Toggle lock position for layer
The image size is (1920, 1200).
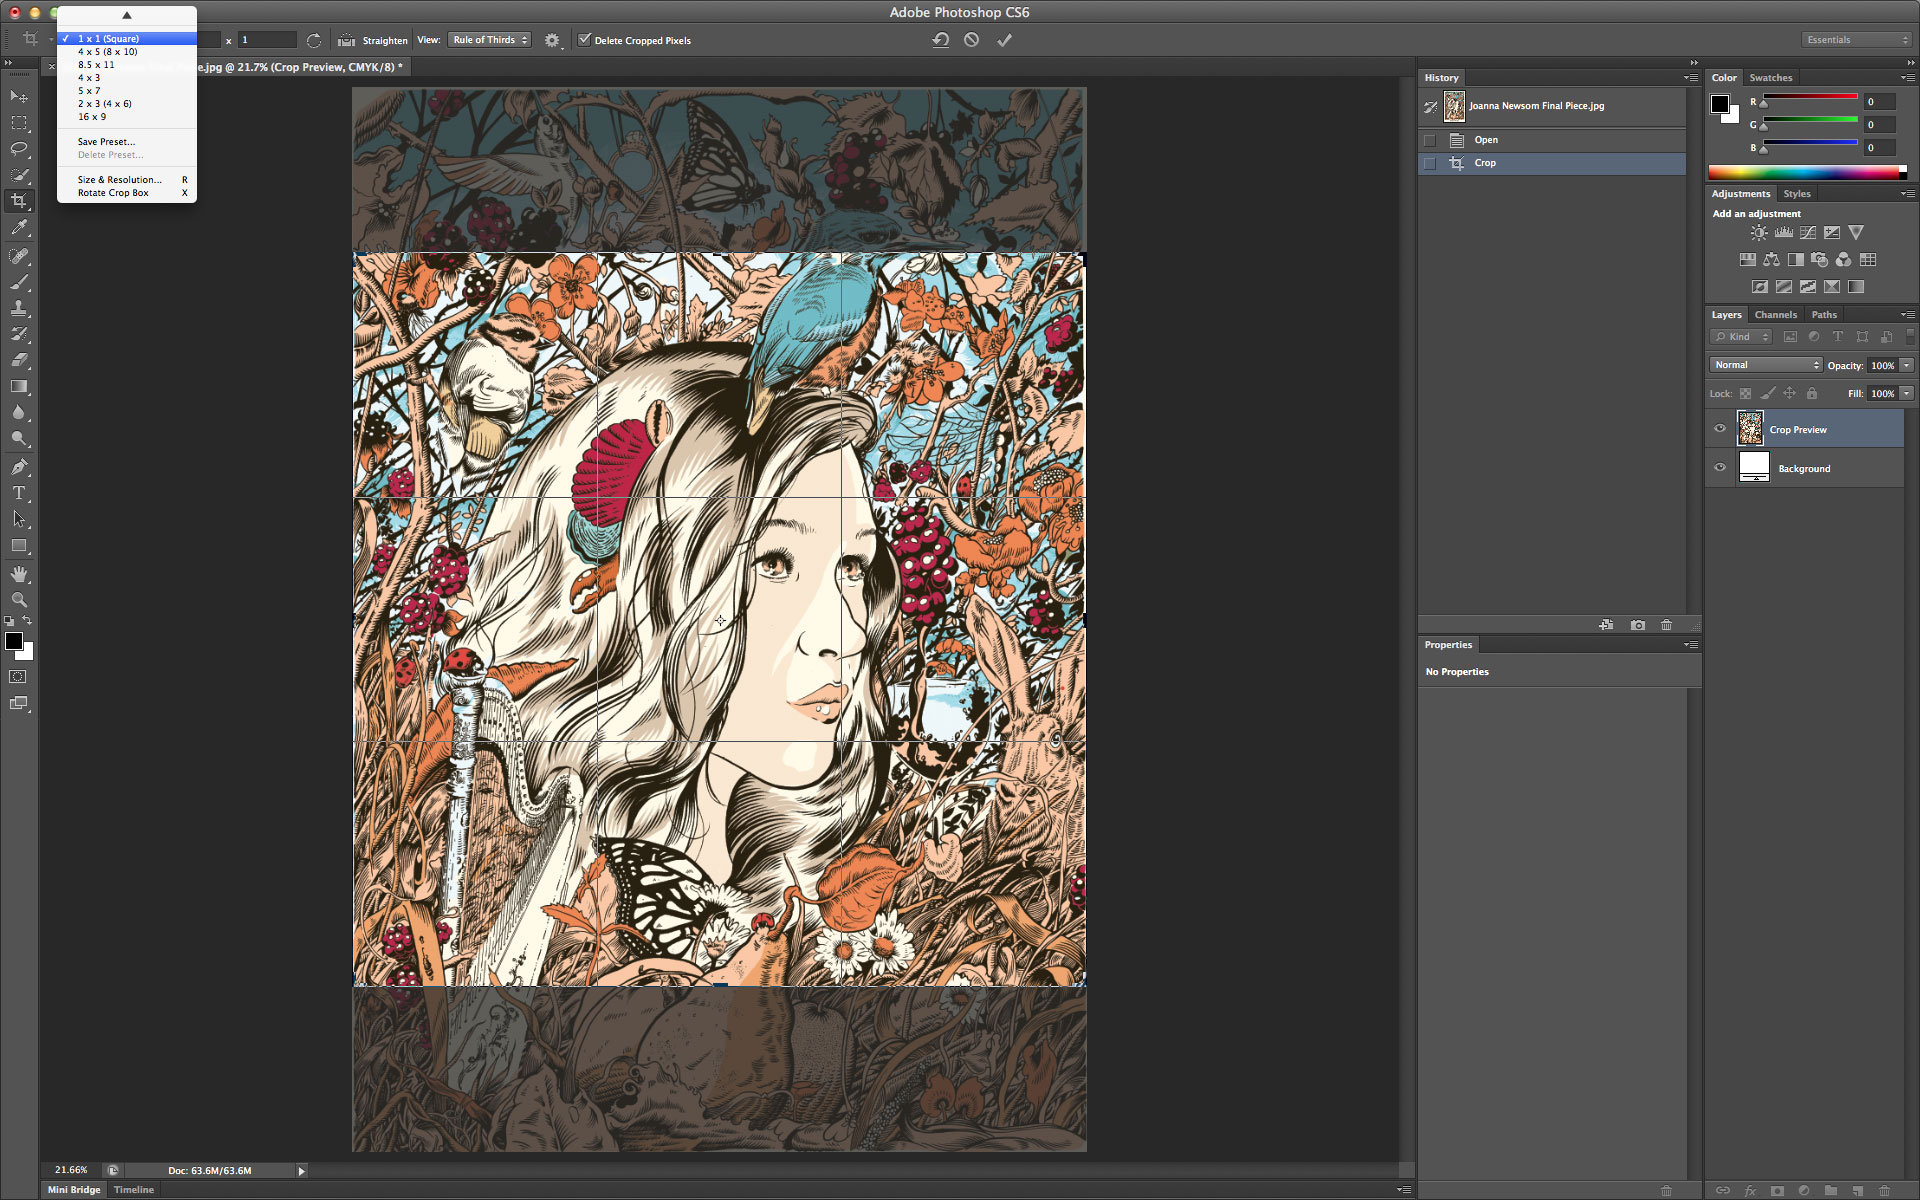[x=1789, y=393]
